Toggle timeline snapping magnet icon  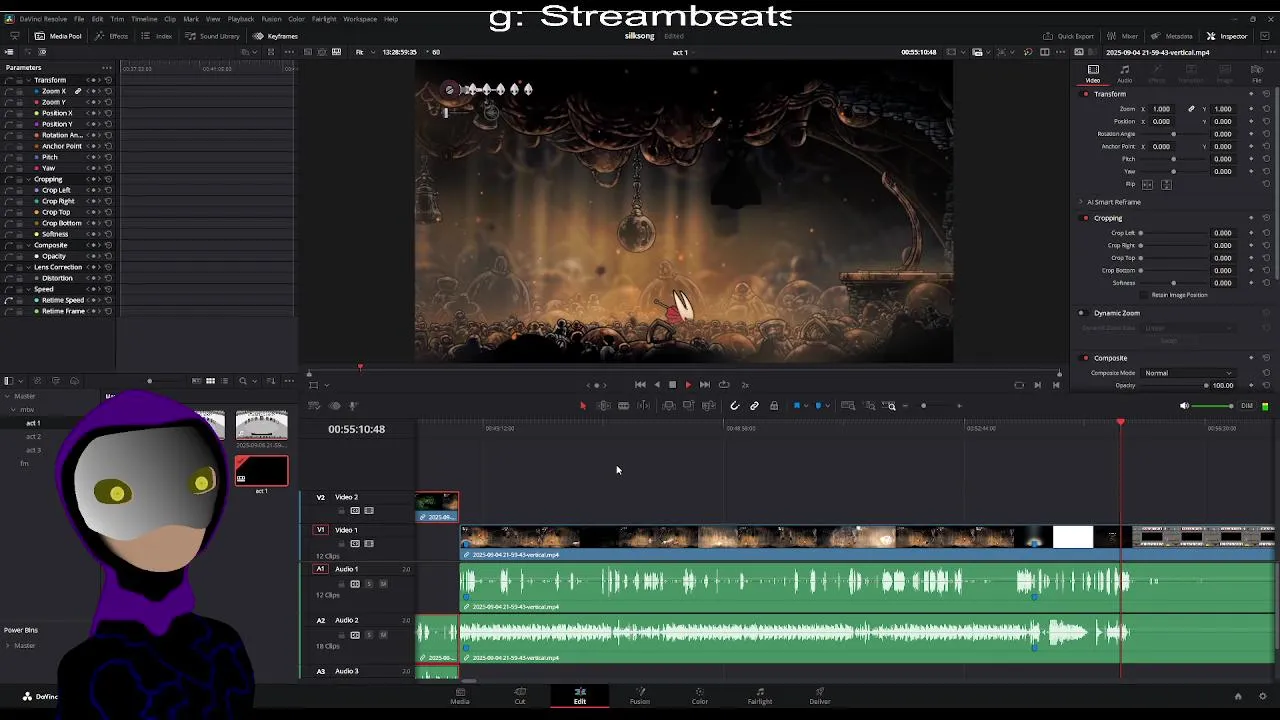pos(734,405)
